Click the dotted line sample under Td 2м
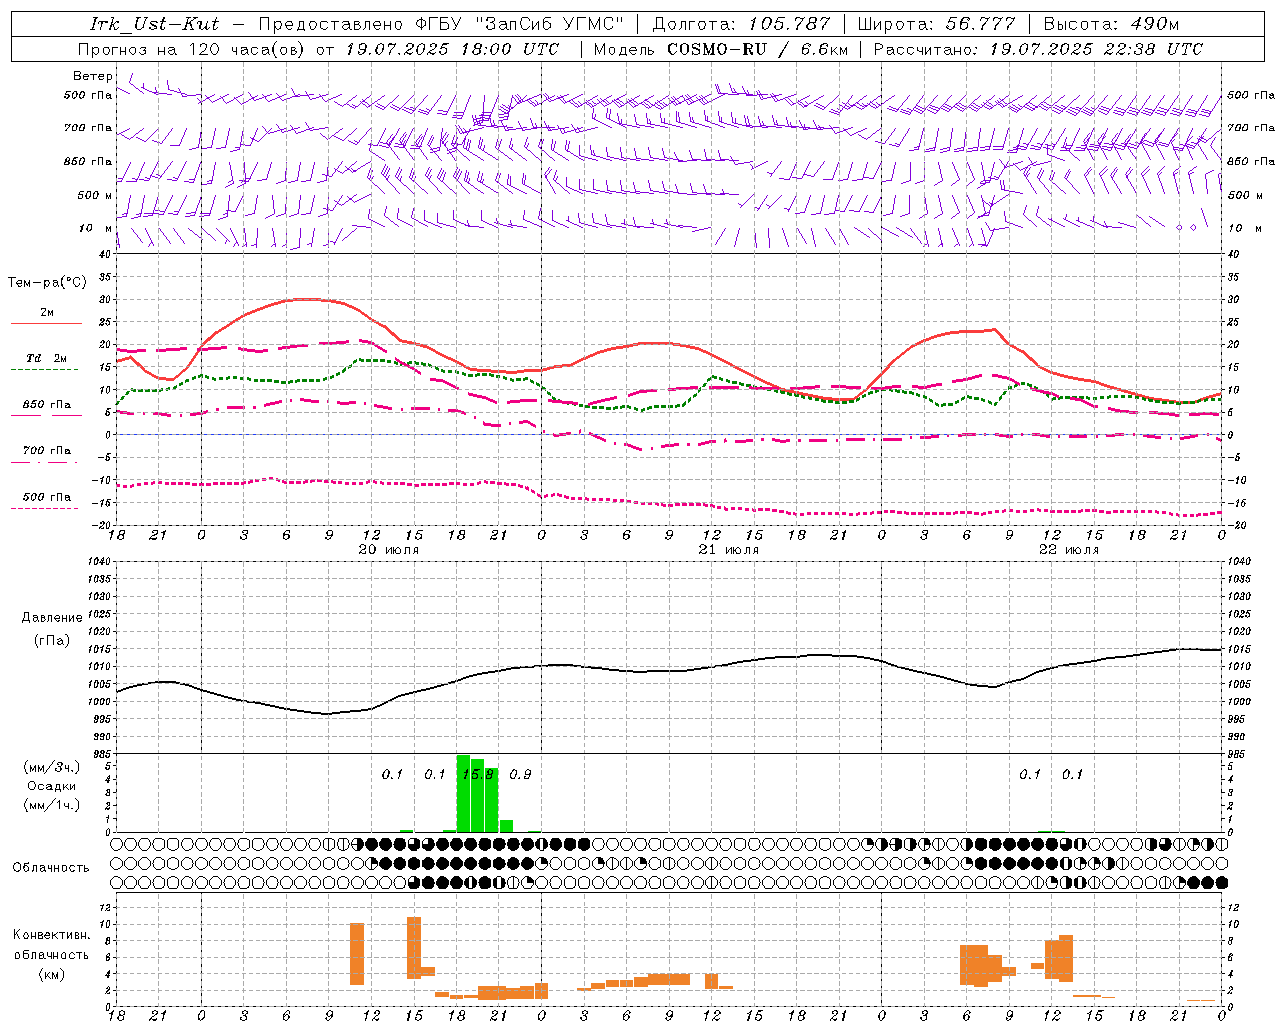 click(x=46, y=370)
